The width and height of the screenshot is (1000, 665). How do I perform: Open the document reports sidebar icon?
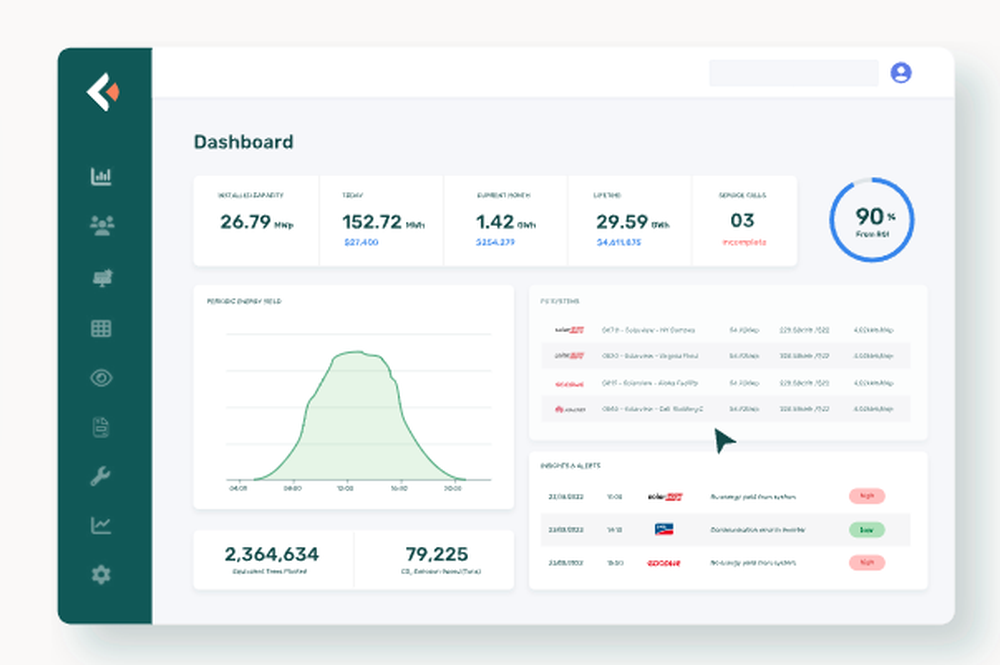click(101, 427)
